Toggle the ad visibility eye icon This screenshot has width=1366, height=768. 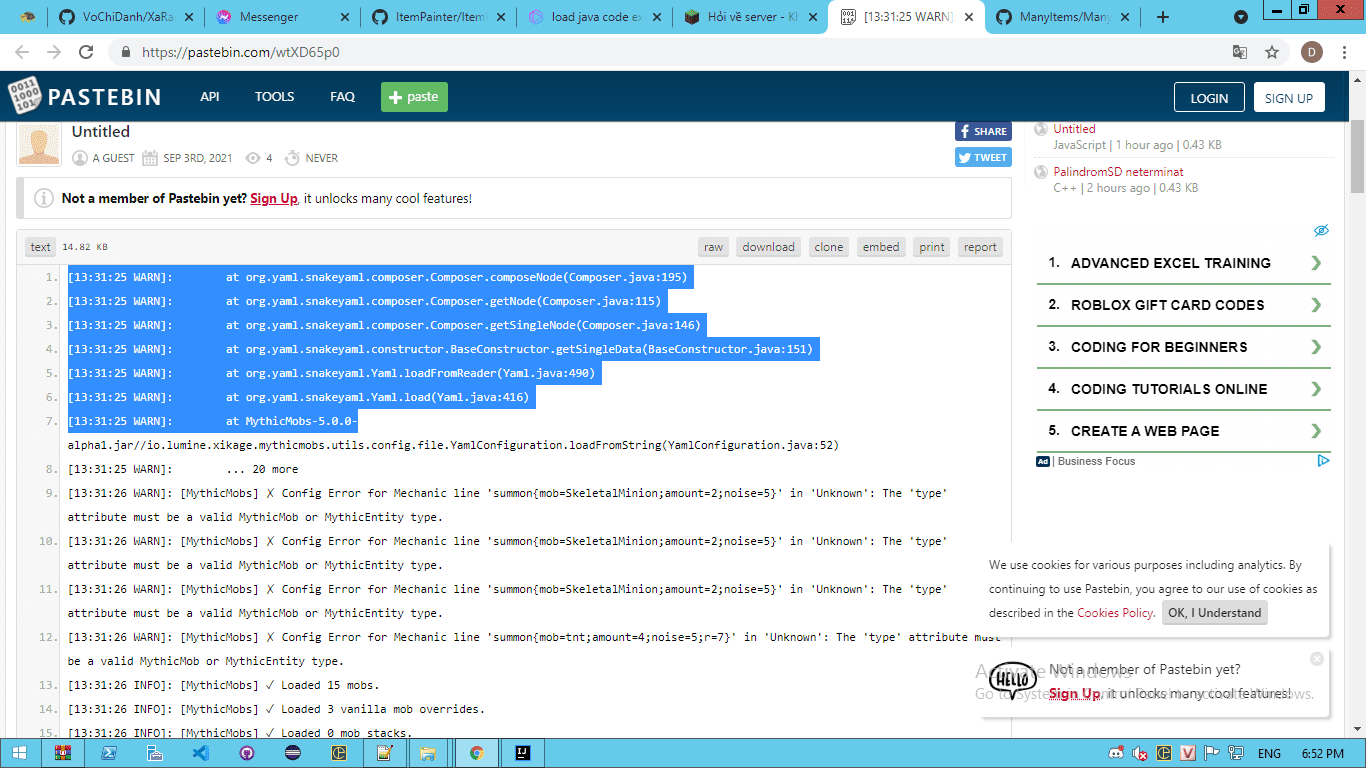[x=1321, y=231]
